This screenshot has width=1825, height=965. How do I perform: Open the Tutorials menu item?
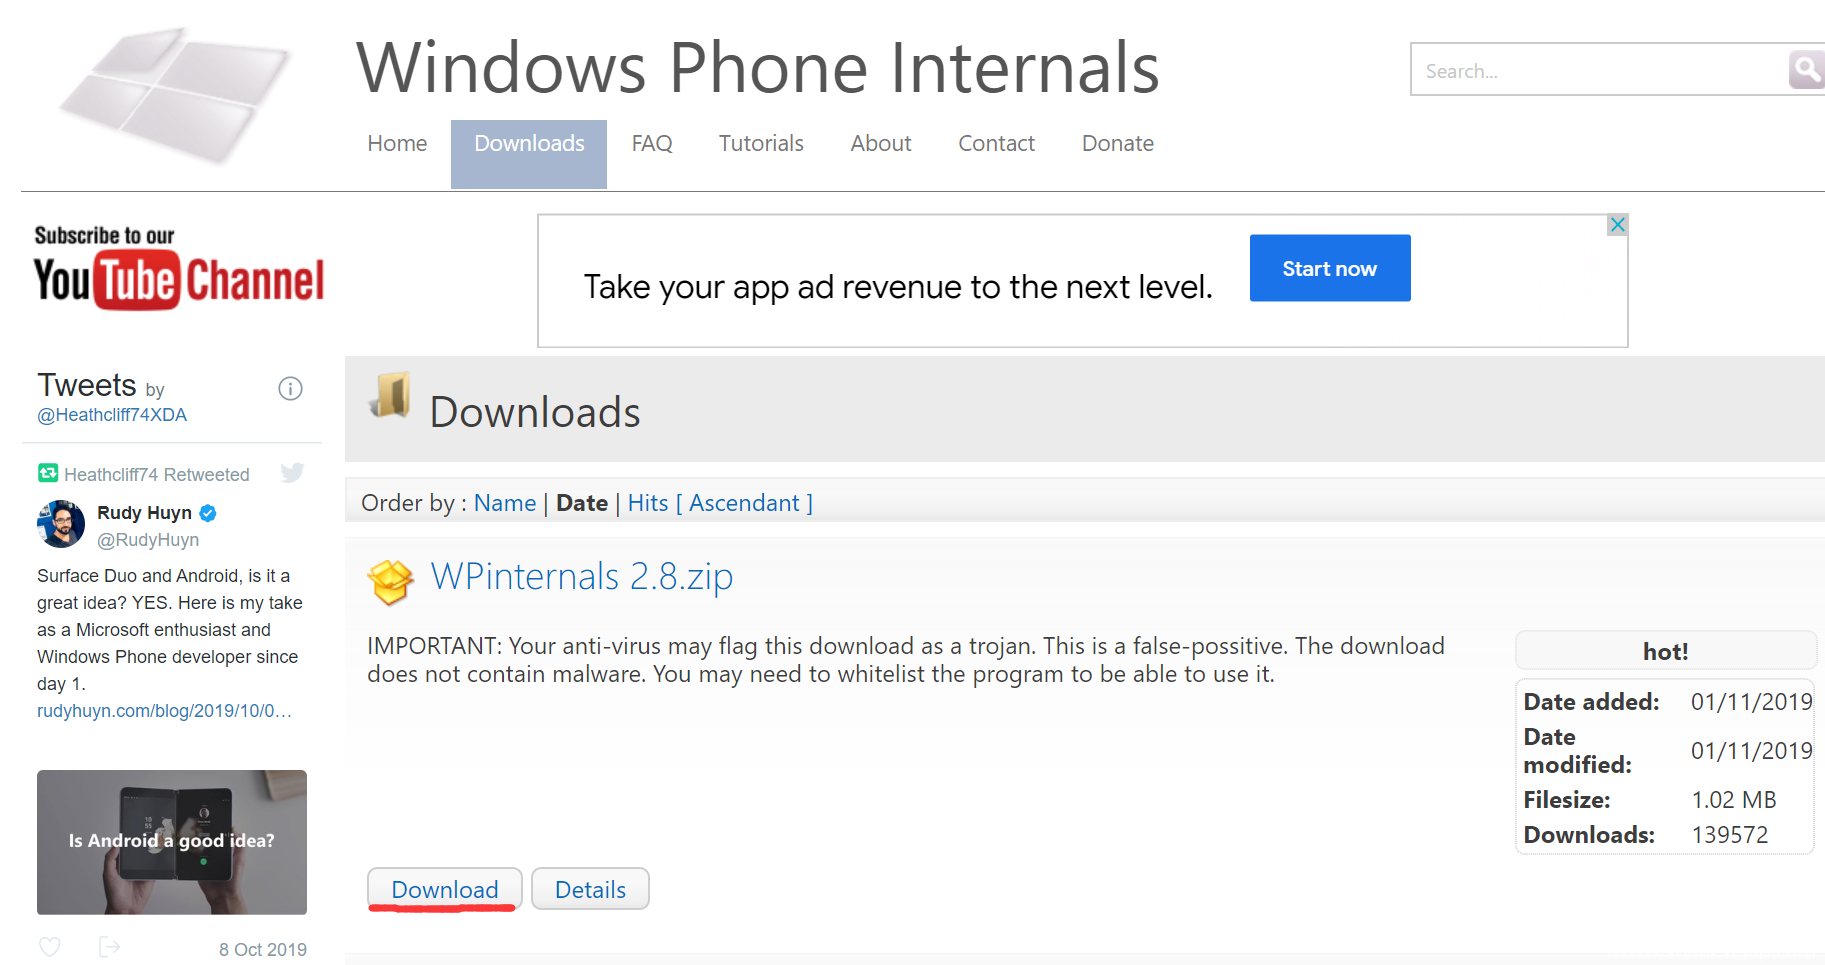tap(761, 144)
